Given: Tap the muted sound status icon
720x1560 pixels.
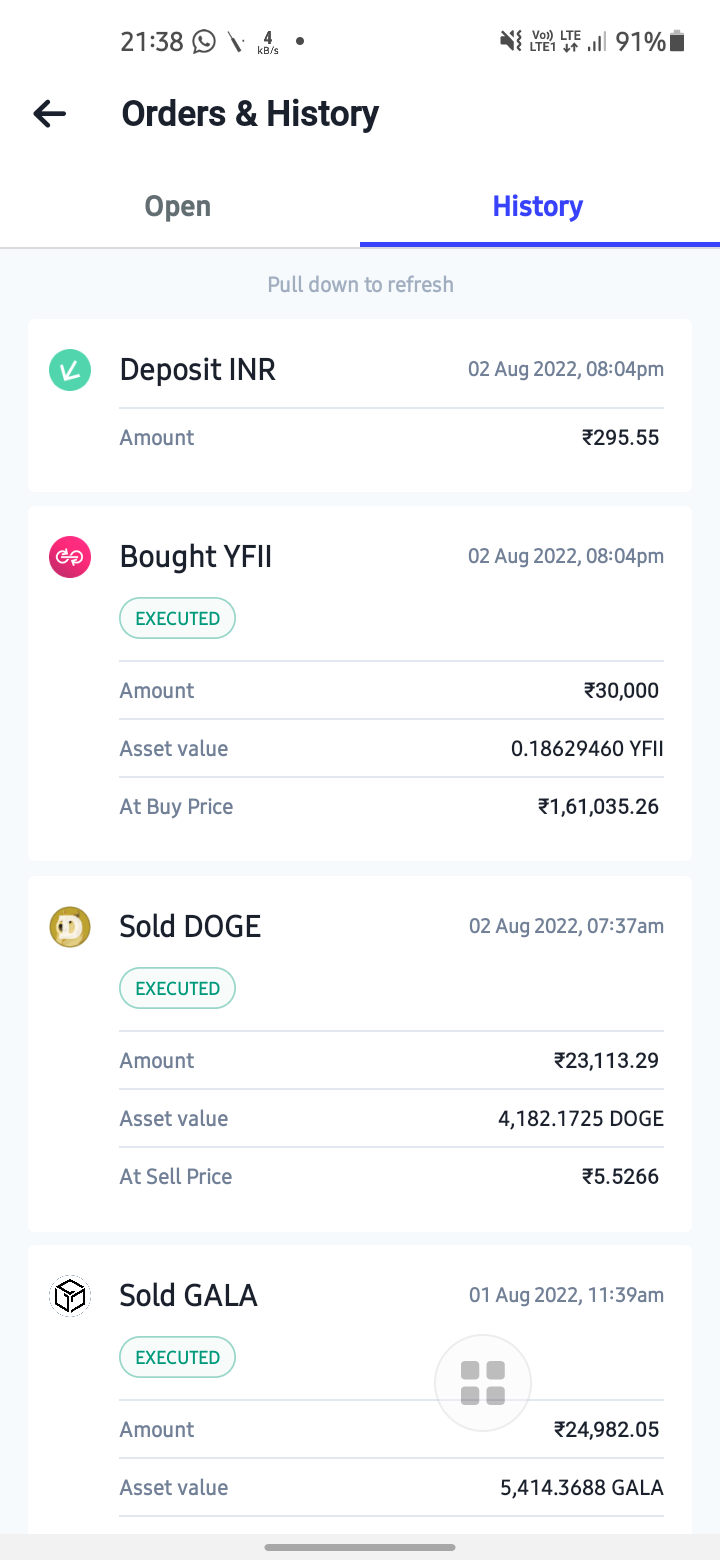Looking at the screenshot, I should (x=511, y=42).
